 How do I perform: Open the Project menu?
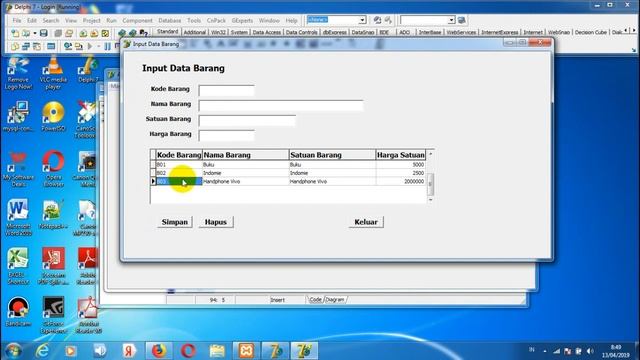click(x=91, y=20)
